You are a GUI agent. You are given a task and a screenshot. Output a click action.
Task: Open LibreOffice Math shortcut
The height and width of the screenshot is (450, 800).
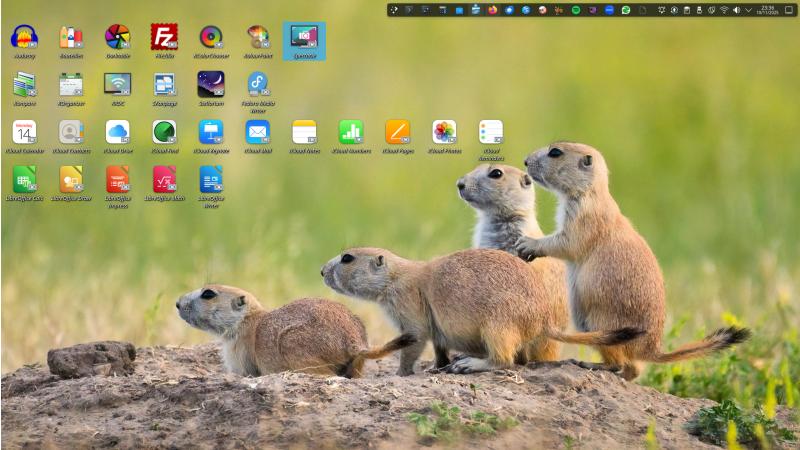pyautogui.click(x=164, y=179)
